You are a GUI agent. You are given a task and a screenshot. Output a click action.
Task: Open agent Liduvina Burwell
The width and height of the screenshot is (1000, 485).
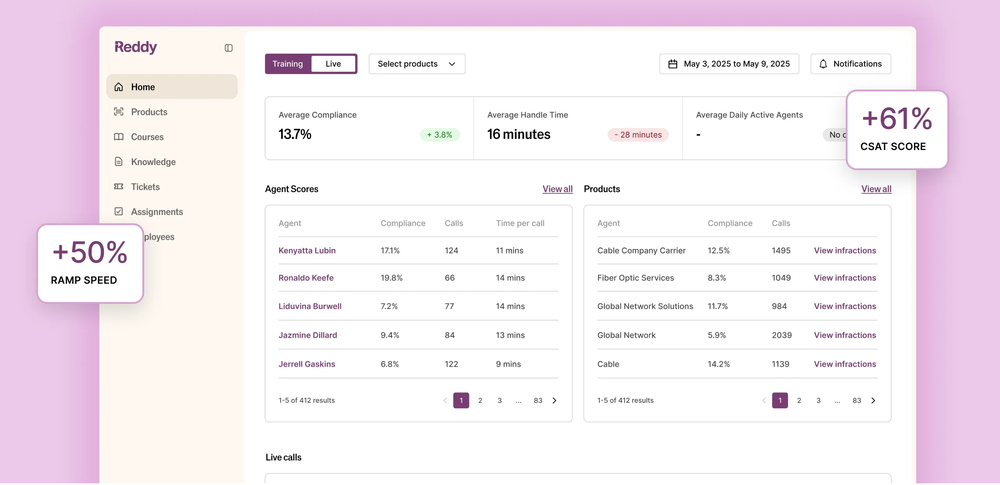[x=310, y=306]
